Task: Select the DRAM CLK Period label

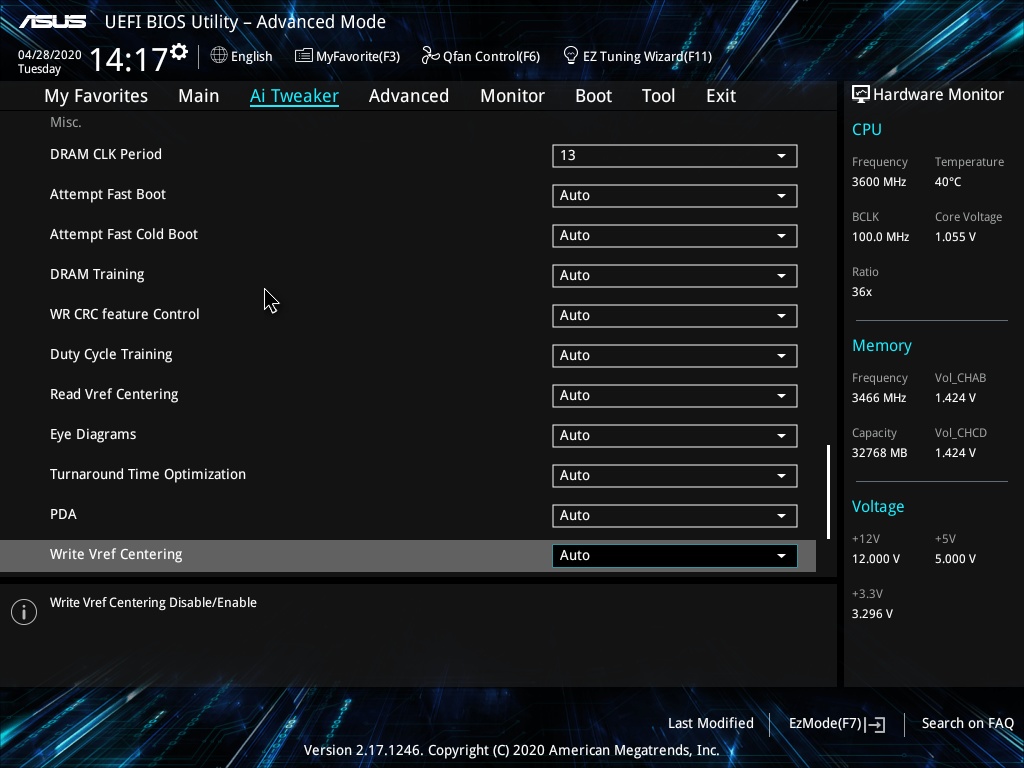Action: point(106,154)
